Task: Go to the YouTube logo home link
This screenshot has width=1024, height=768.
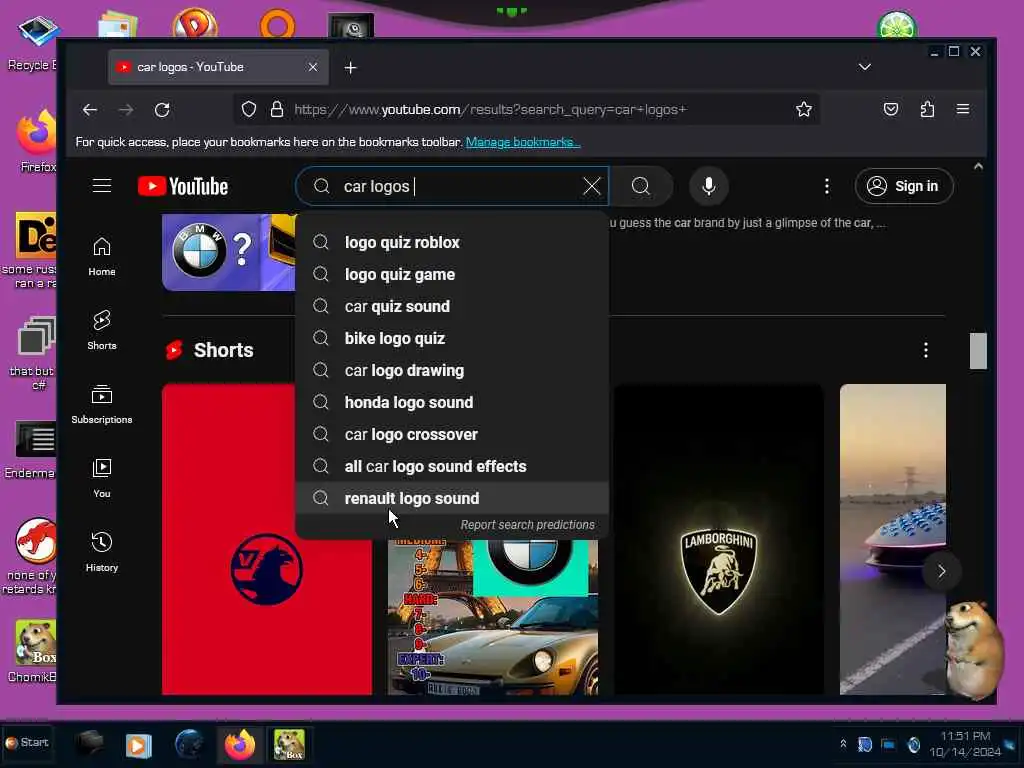Action: 183,187
